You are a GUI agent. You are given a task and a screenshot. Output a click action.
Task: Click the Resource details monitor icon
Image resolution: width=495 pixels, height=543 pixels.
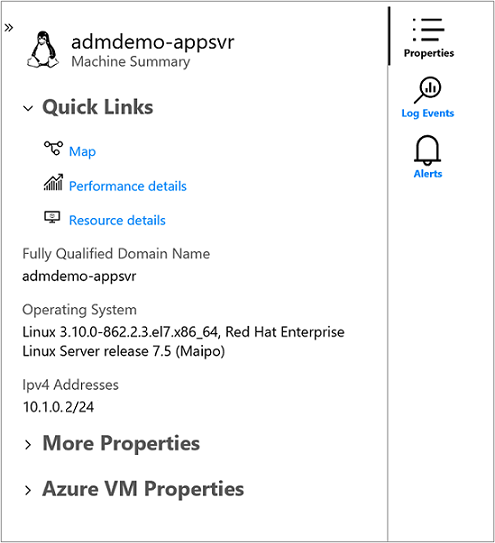pos(52,217)
